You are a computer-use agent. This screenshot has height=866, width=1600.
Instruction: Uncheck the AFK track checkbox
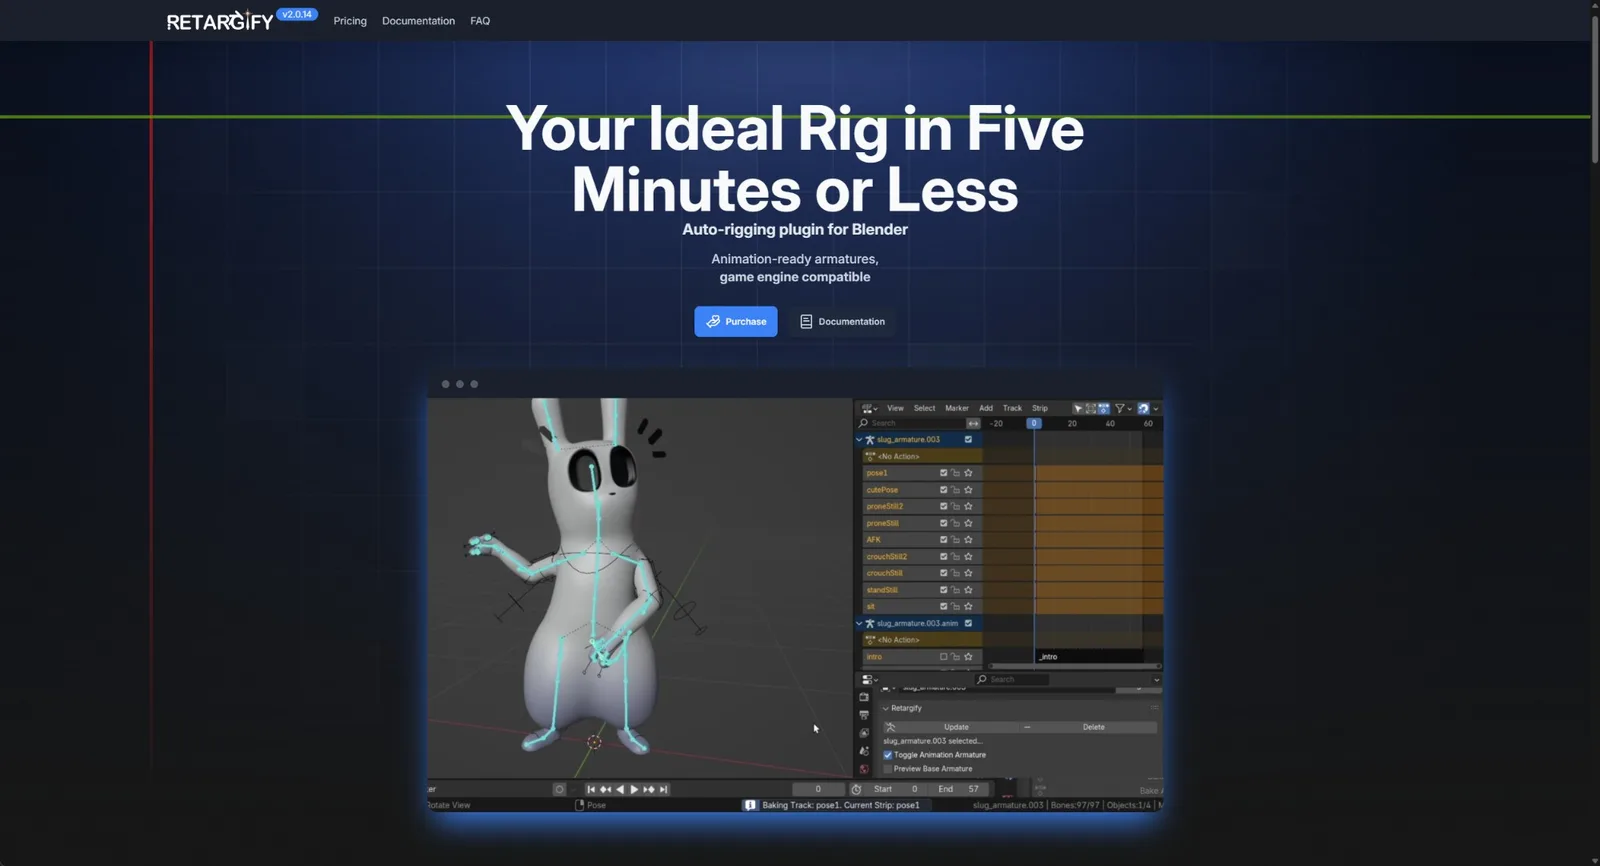pyautogui.click(x=943, y=540)
